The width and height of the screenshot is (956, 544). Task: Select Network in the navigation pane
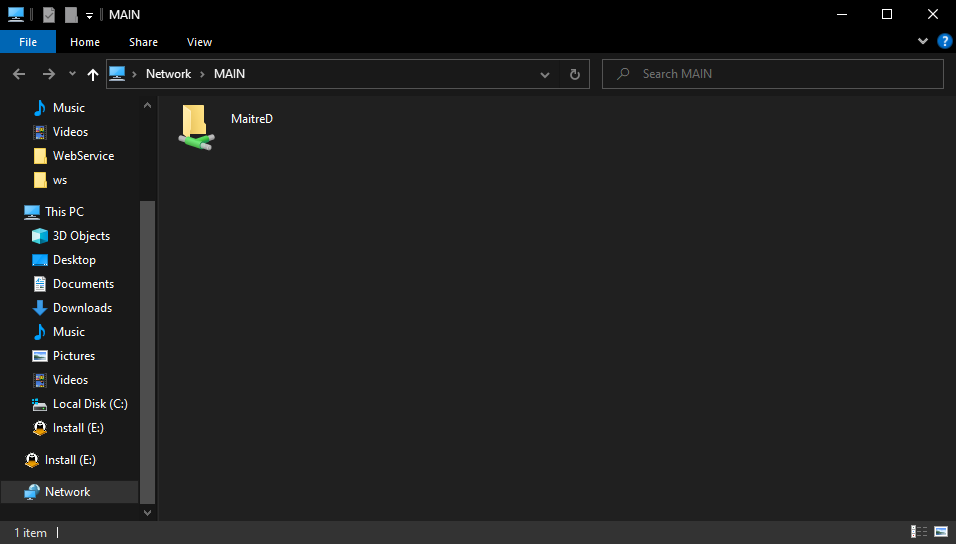[67, 492]
